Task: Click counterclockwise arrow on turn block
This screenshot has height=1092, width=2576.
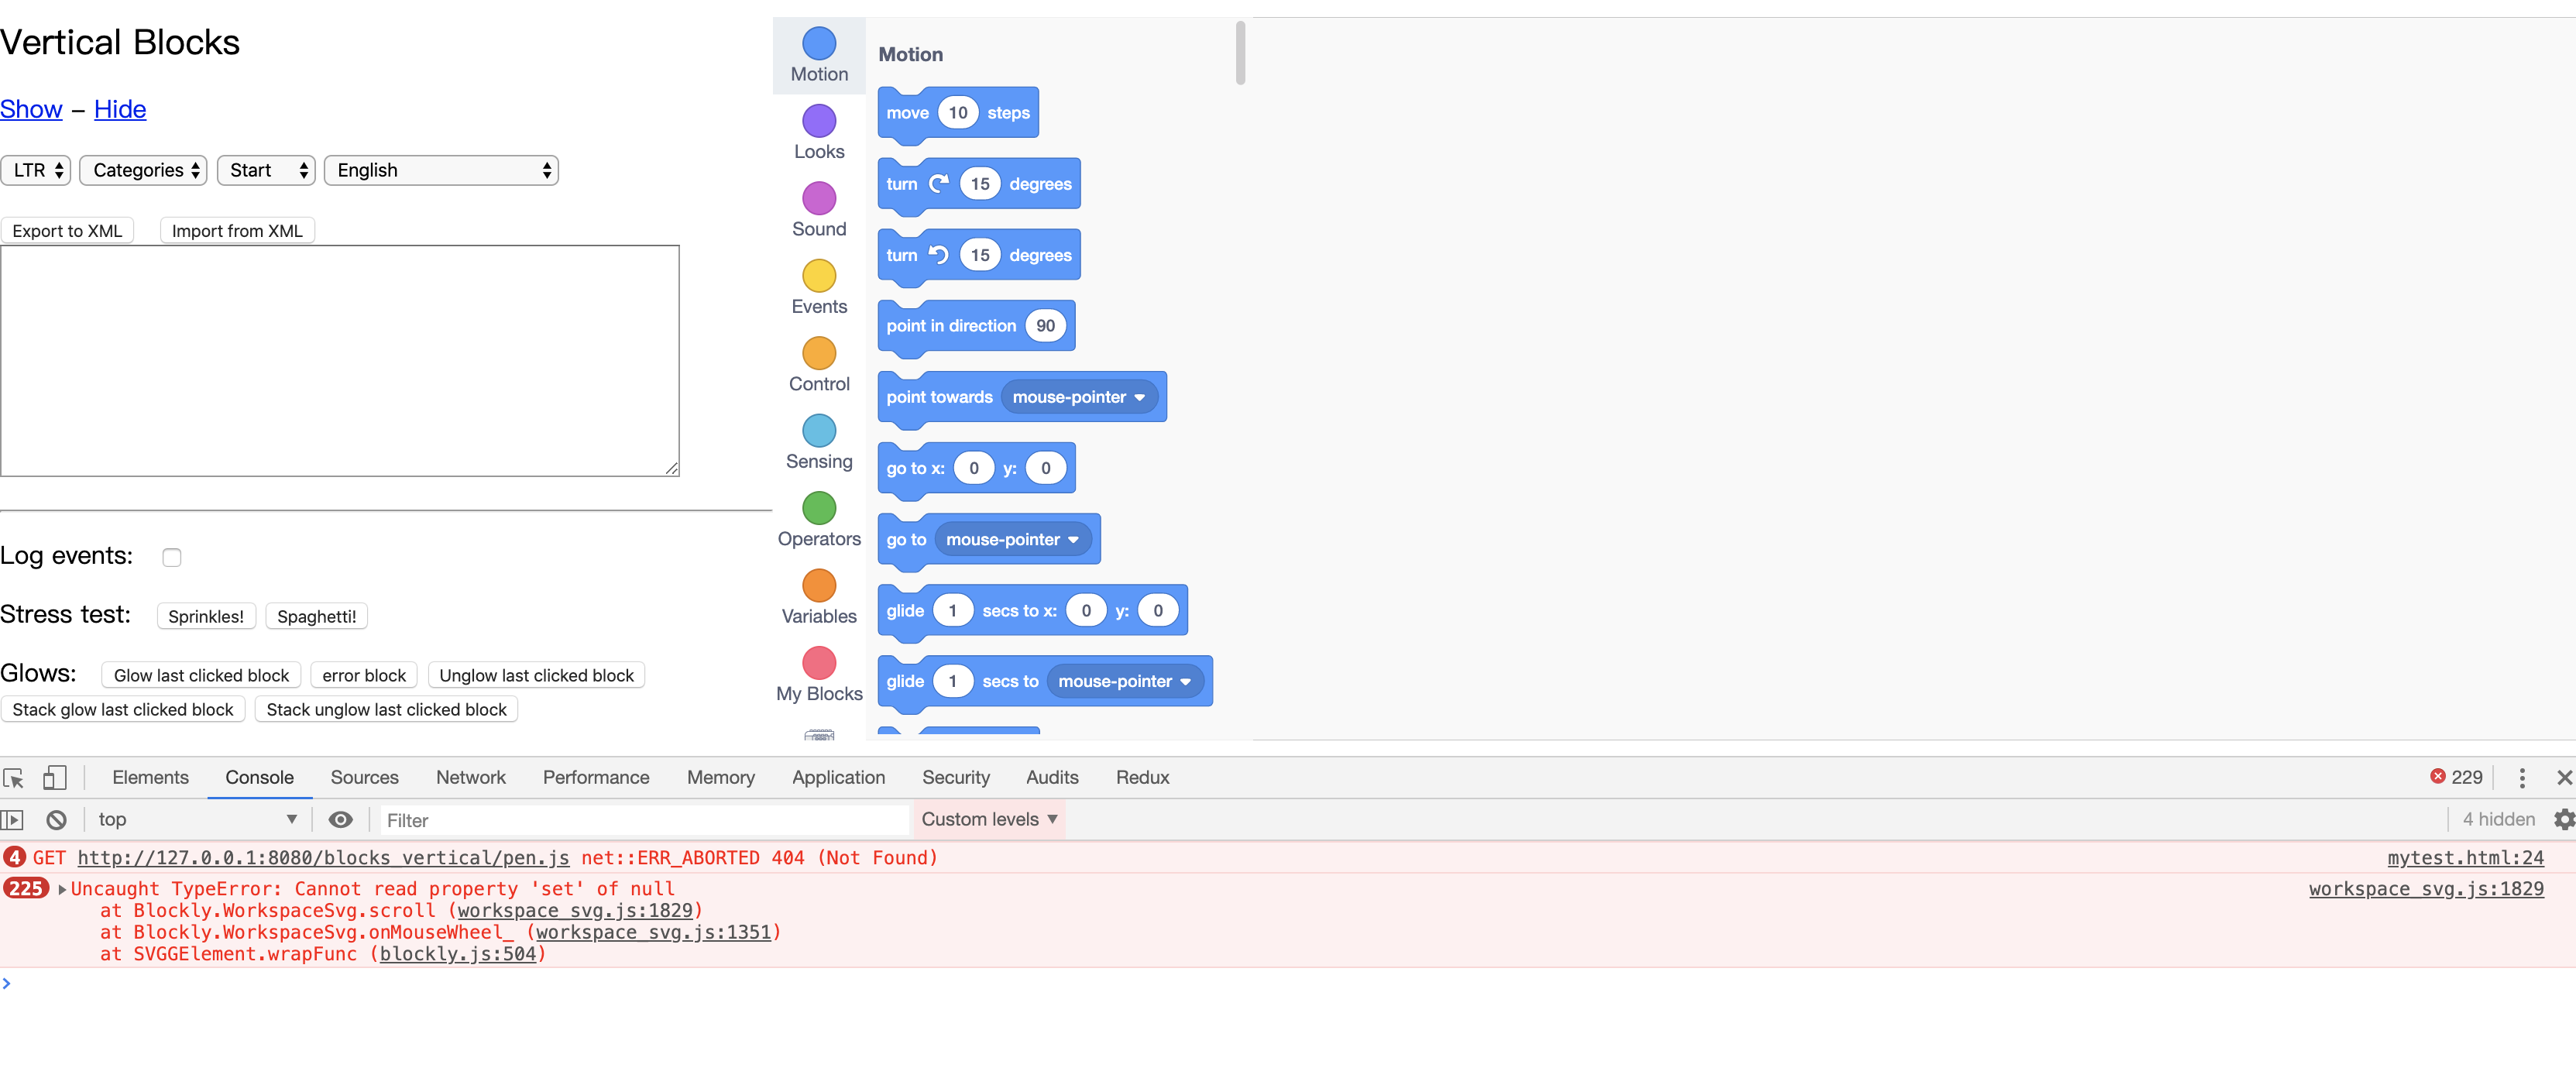Action: tap(939, 254)
